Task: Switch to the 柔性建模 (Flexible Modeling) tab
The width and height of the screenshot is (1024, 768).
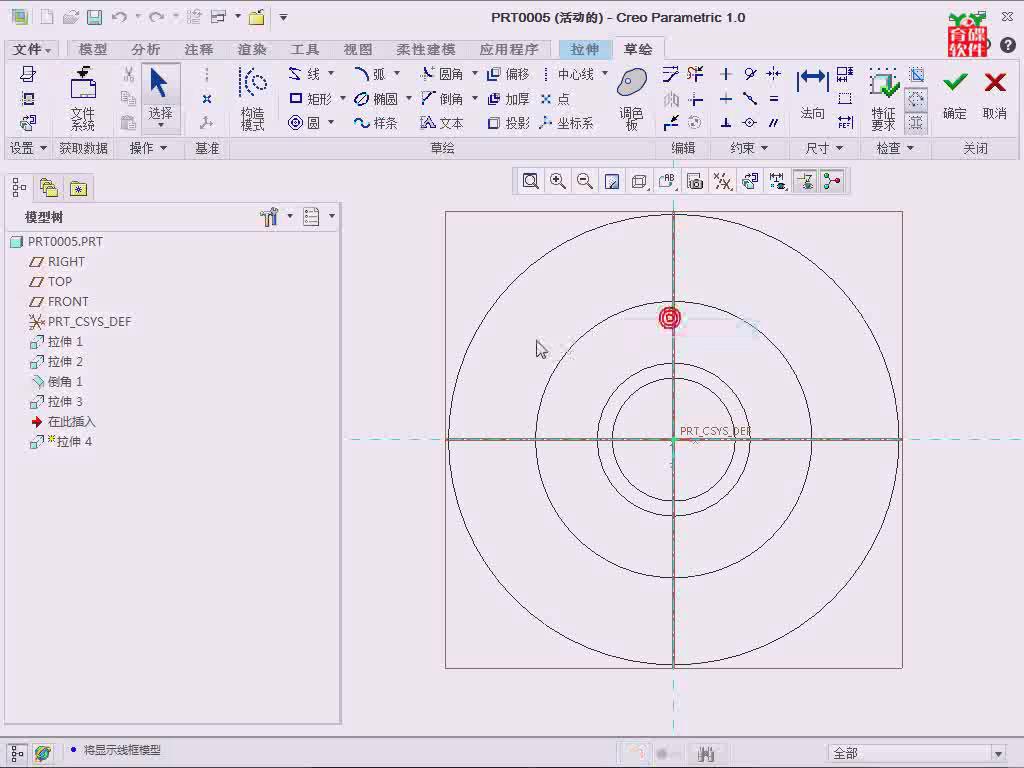Action: tap(426, 50)
